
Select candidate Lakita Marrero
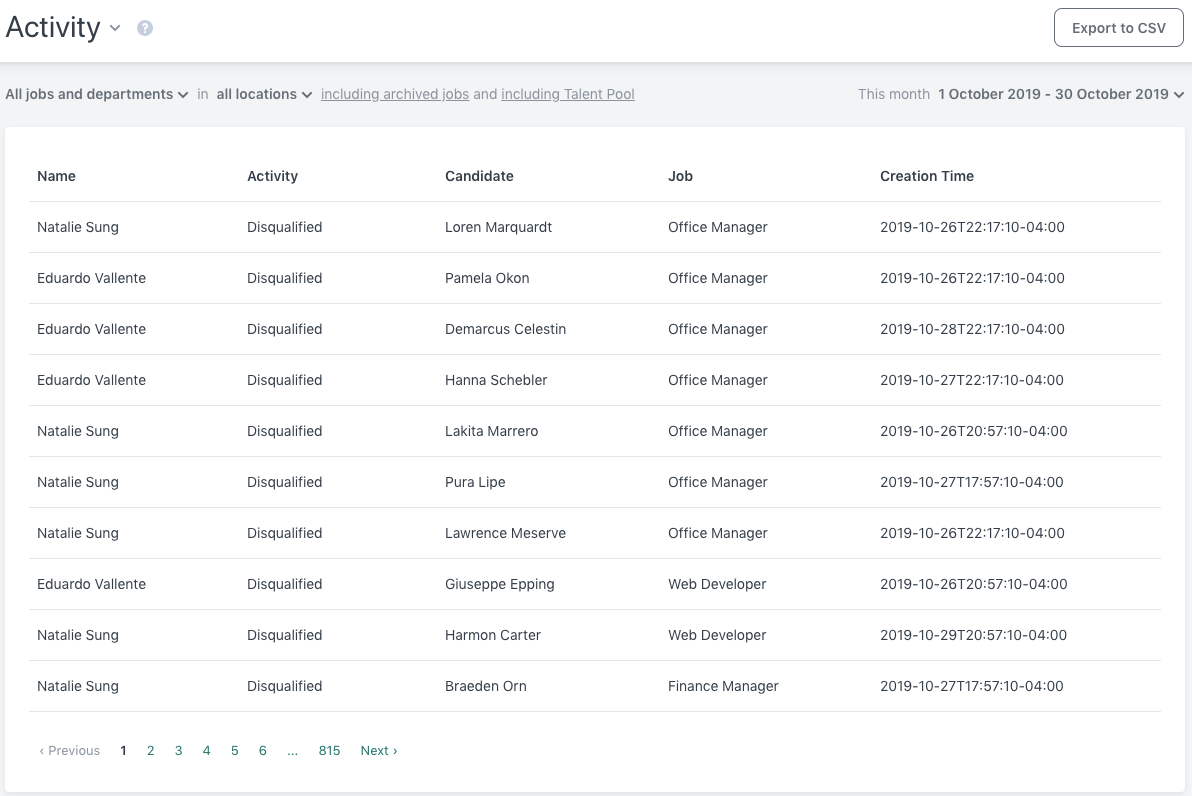pyautogui.click(x=491, y=431)
